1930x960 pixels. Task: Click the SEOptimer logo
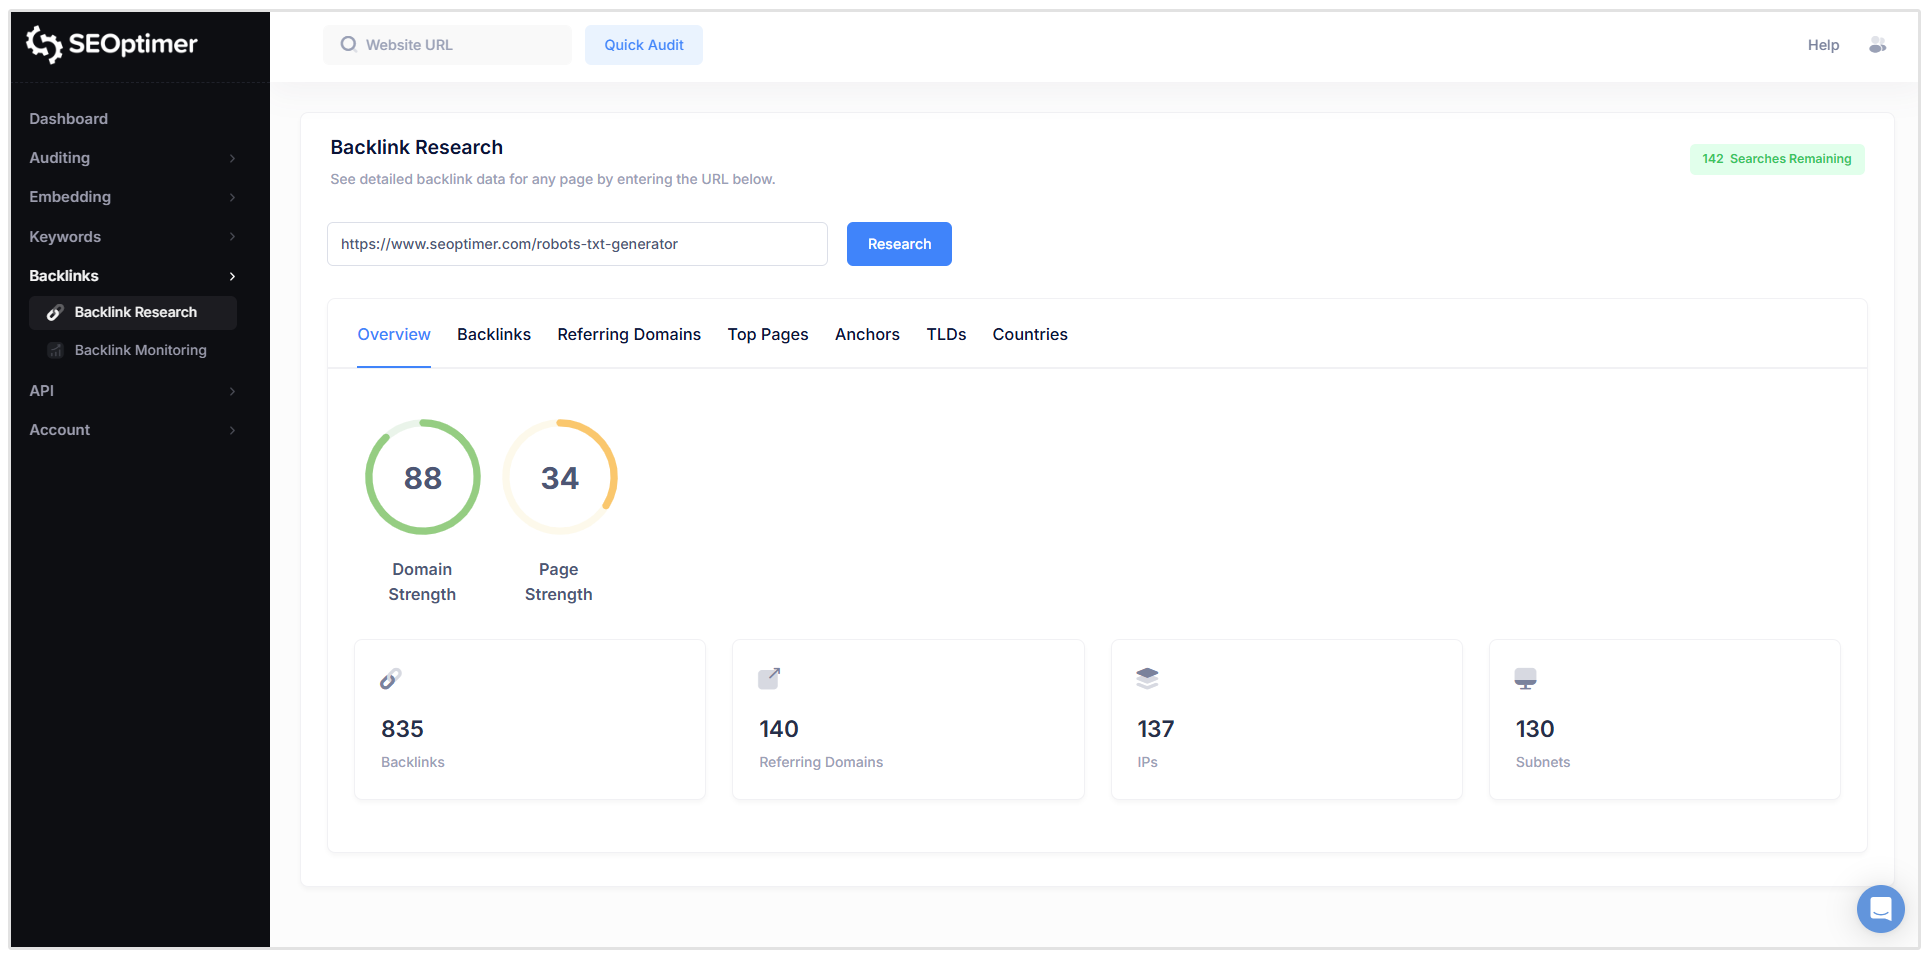click(x=110, y=45)
